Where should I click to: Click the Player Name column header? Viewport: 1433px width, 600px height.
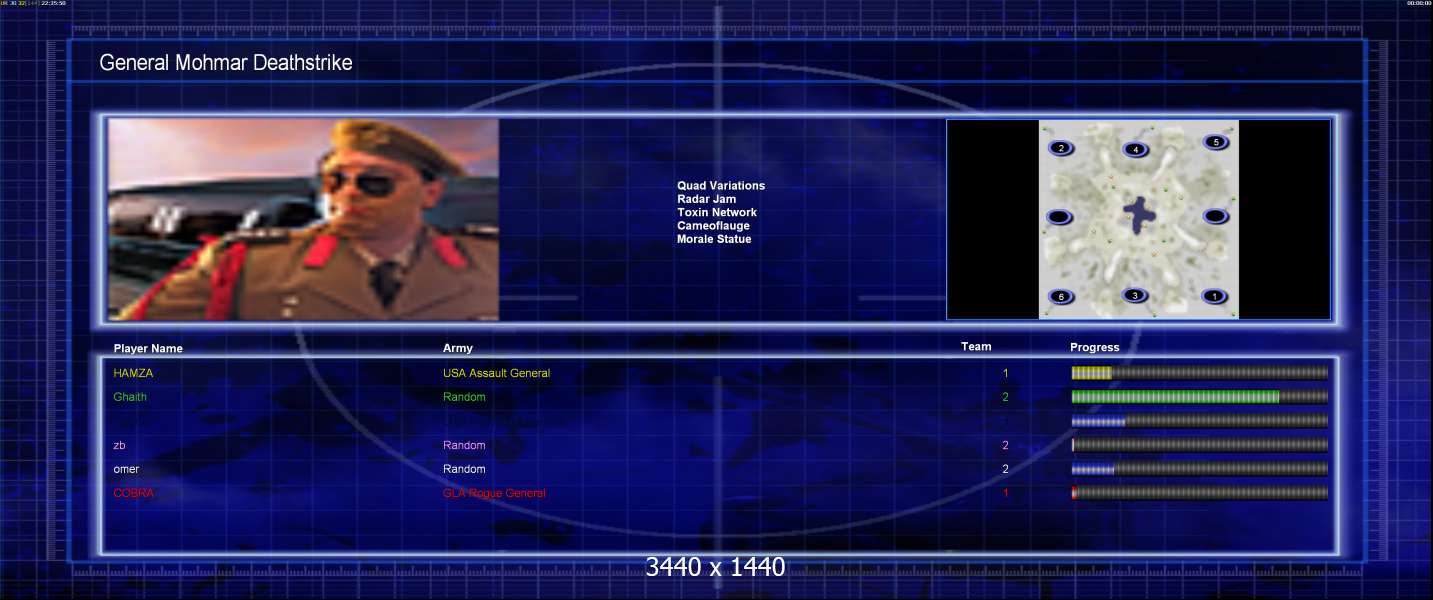click(148, 349)
